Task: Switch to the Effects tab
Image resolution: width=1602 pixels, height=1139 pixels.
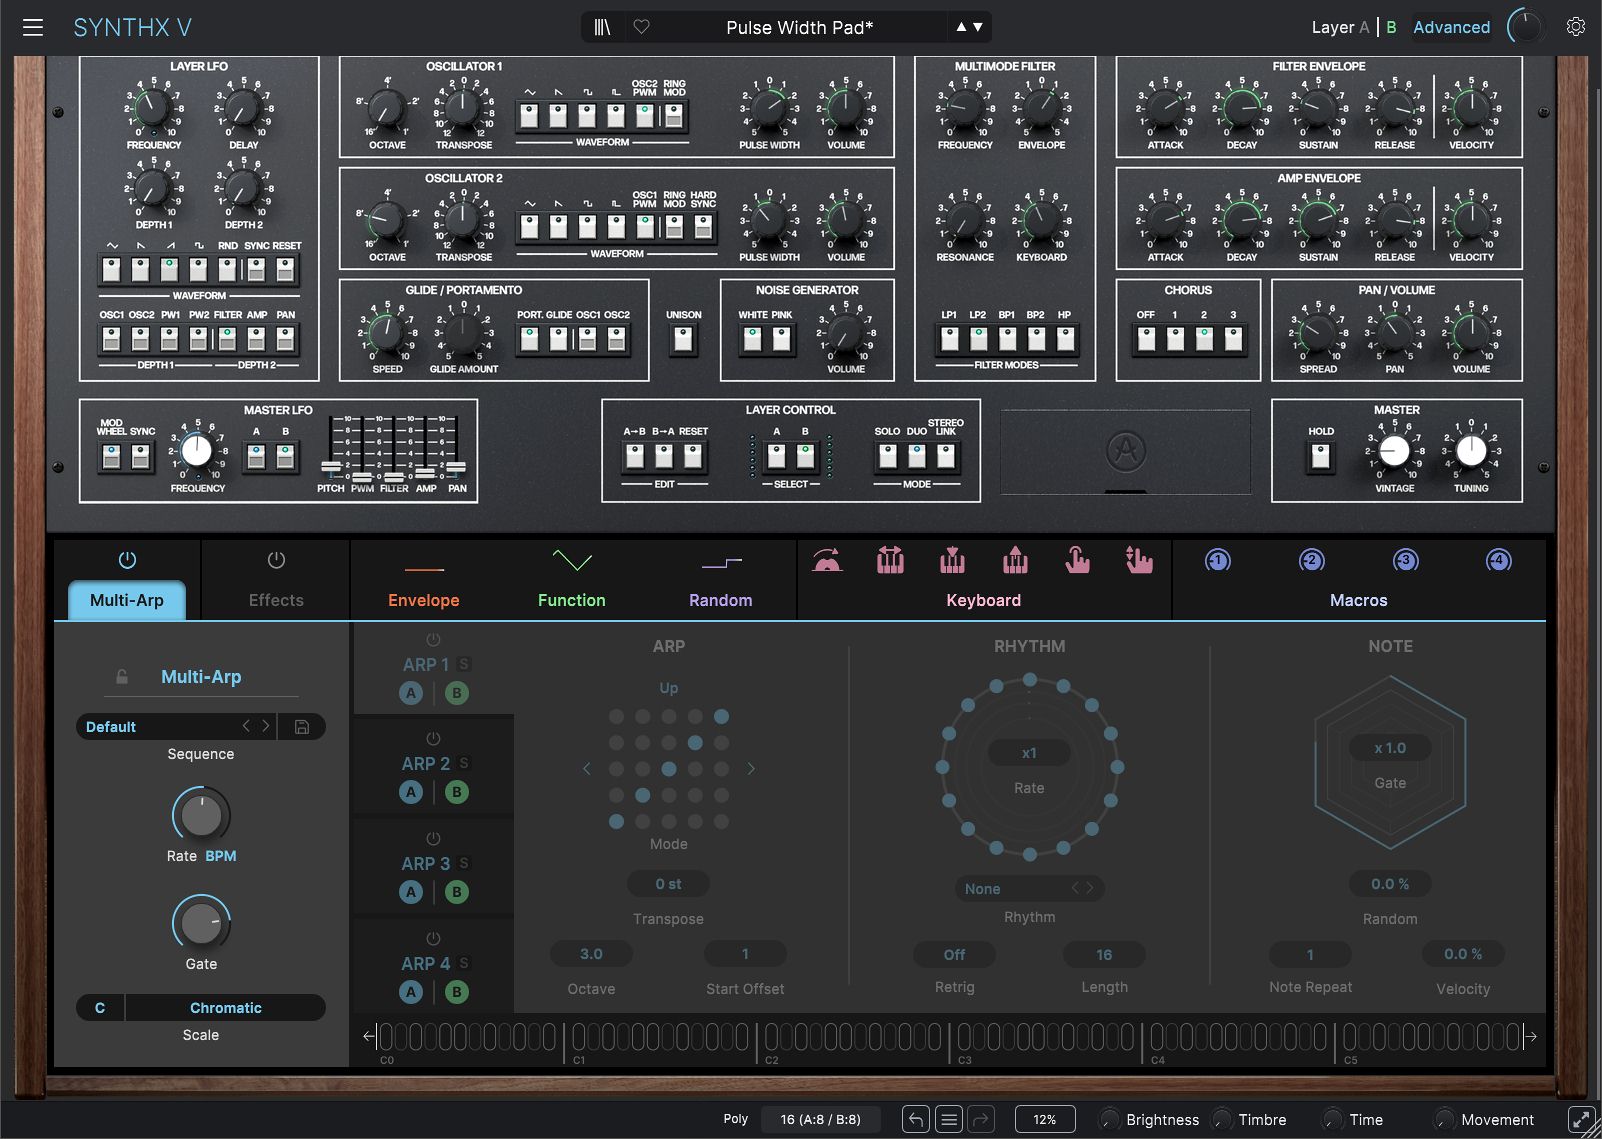Action: coord(276,600)
